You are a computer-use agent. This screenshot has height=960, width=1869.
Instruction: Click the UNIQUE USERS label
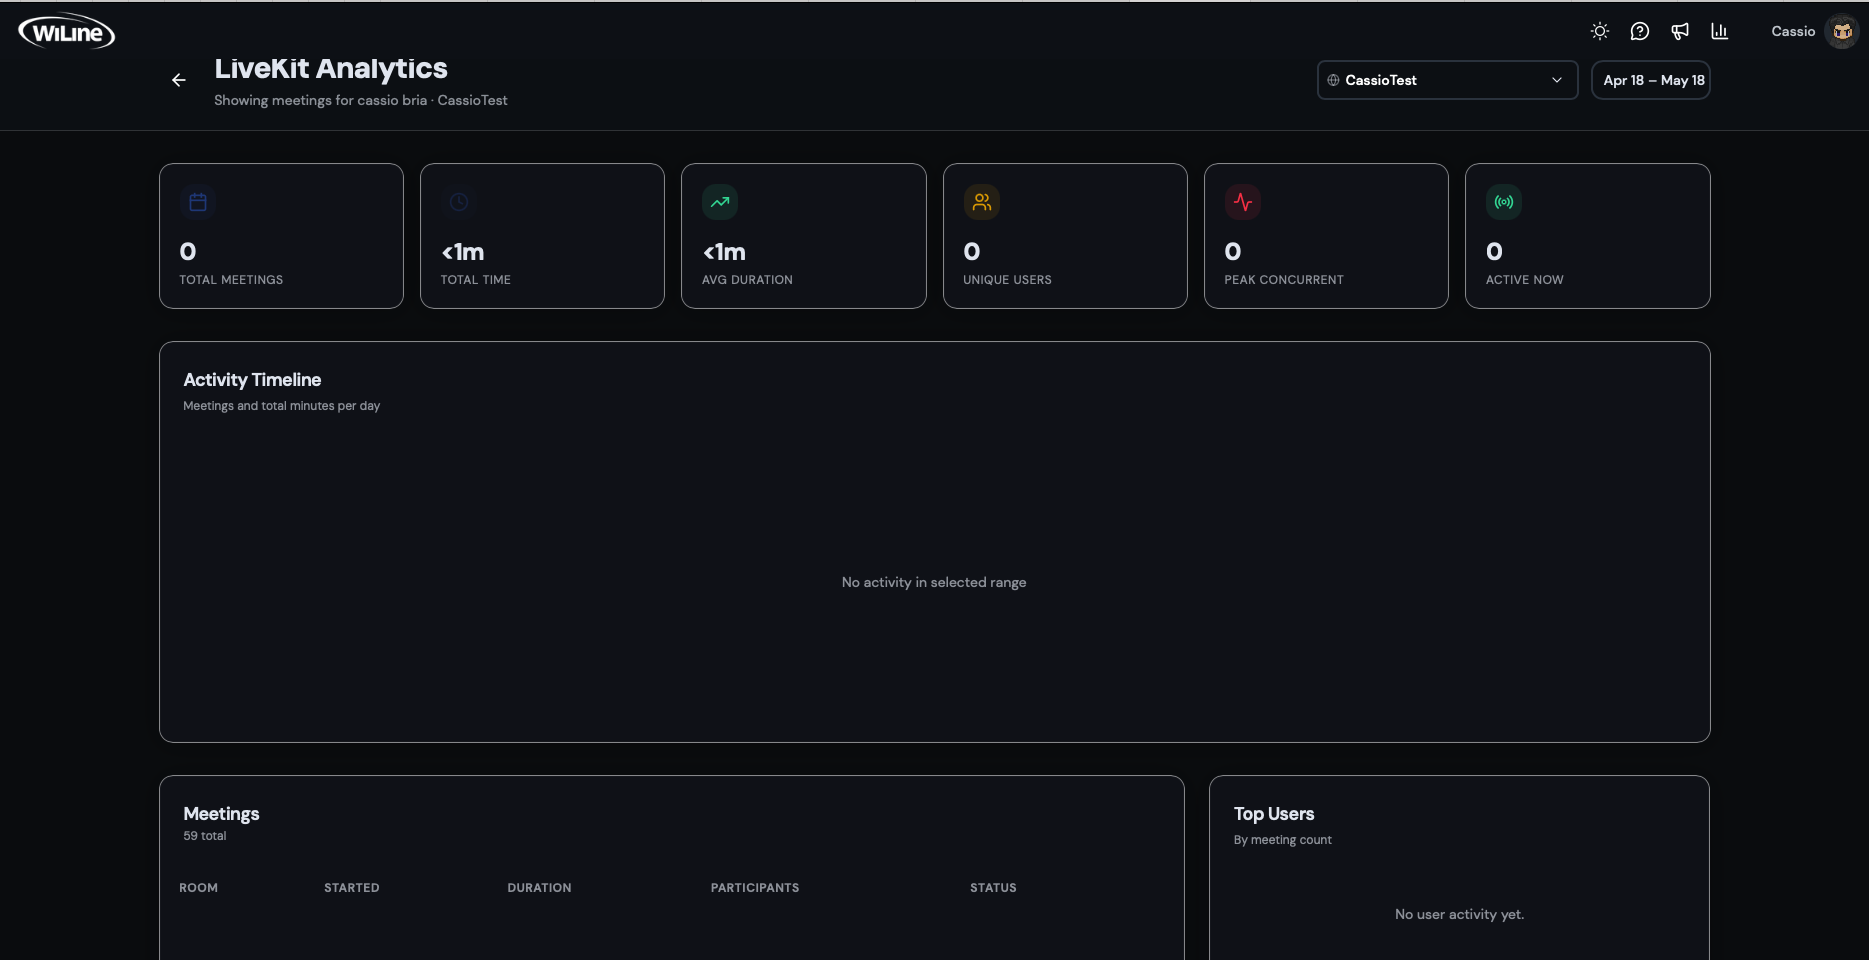tap(1007, 280)
